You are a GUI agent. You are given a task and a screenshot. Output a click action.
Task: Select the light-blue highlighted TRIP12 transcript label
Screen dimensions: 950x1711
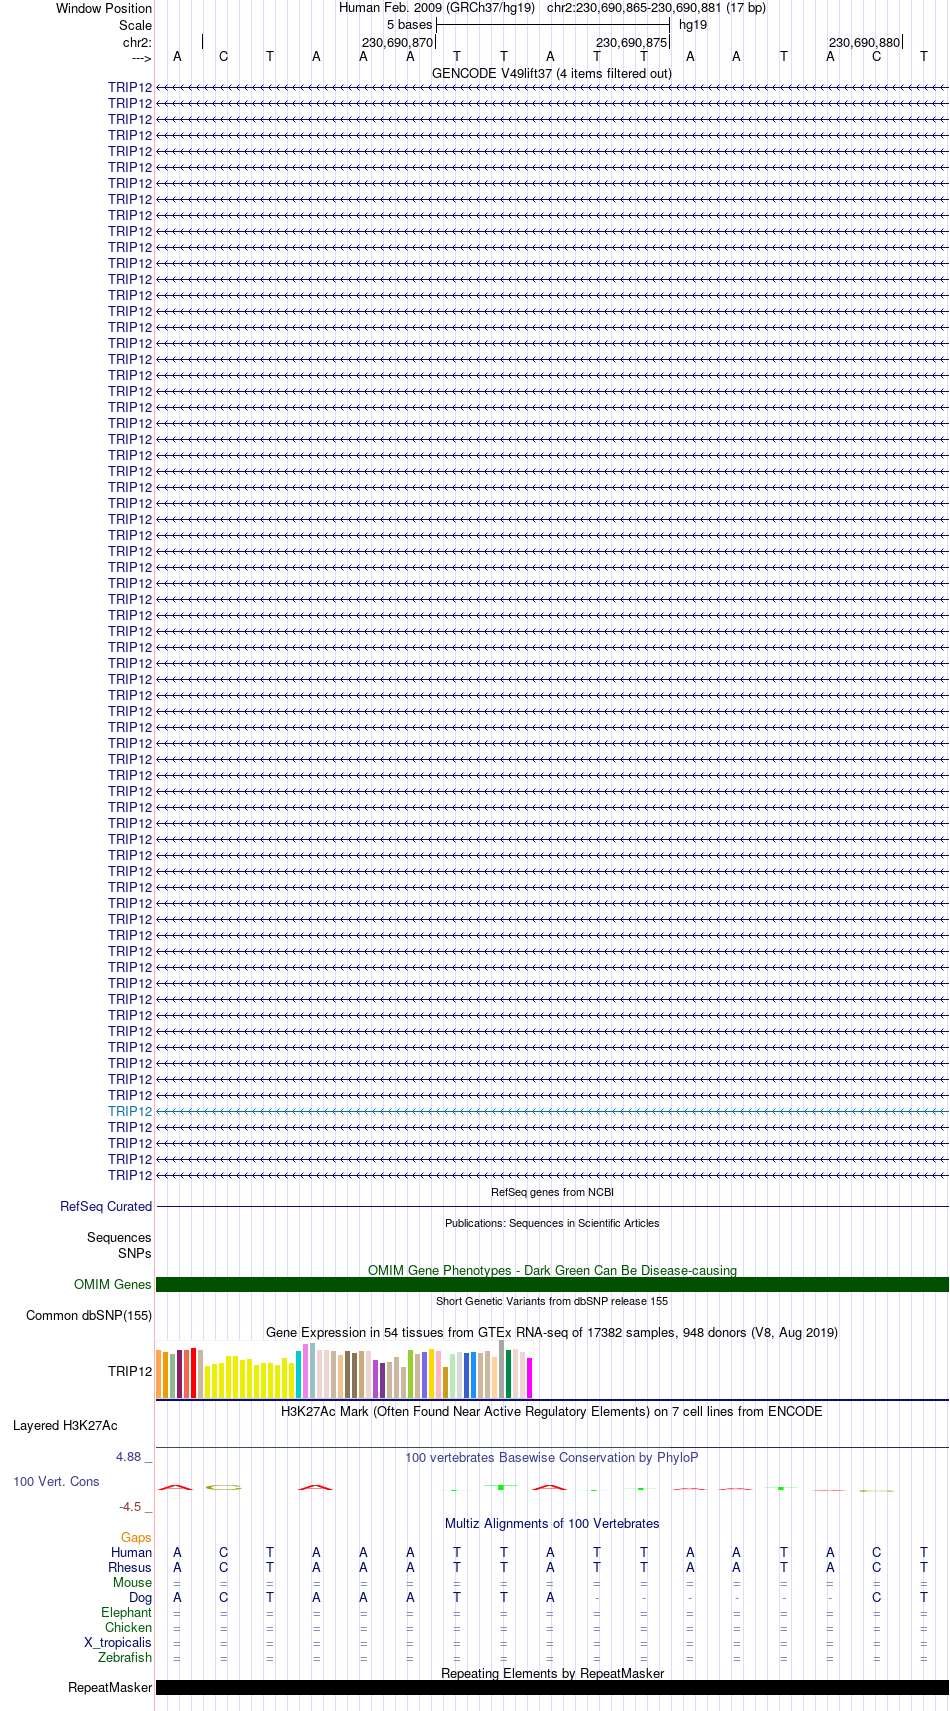(x=130, y=1111)
